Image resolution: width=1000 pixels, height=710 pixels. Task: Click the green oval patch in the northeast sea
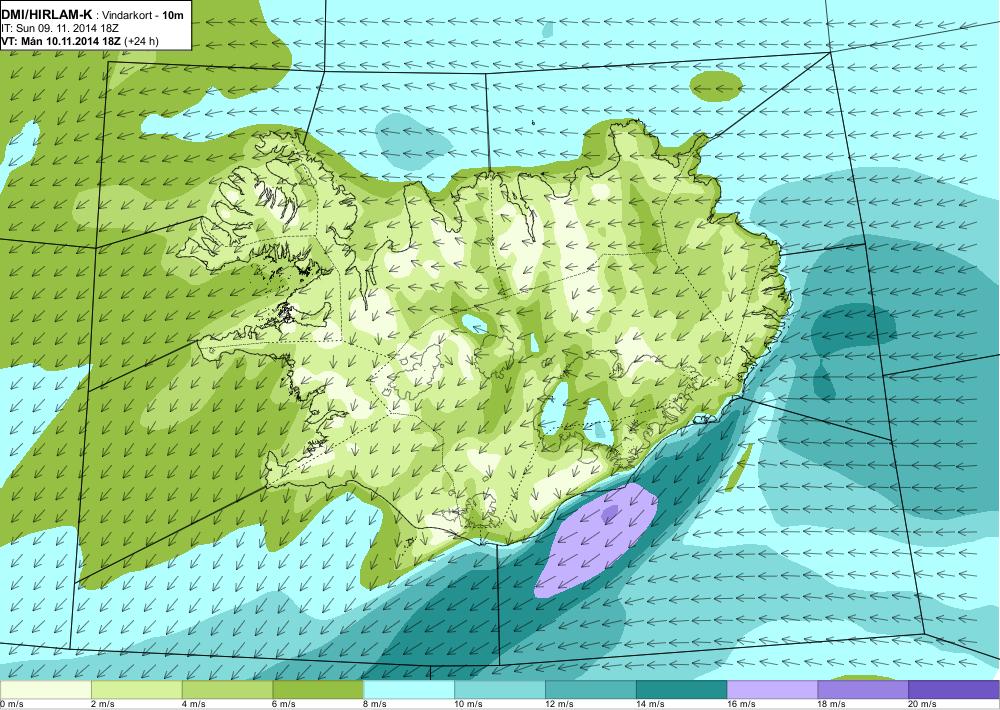(x=716, y=86)
